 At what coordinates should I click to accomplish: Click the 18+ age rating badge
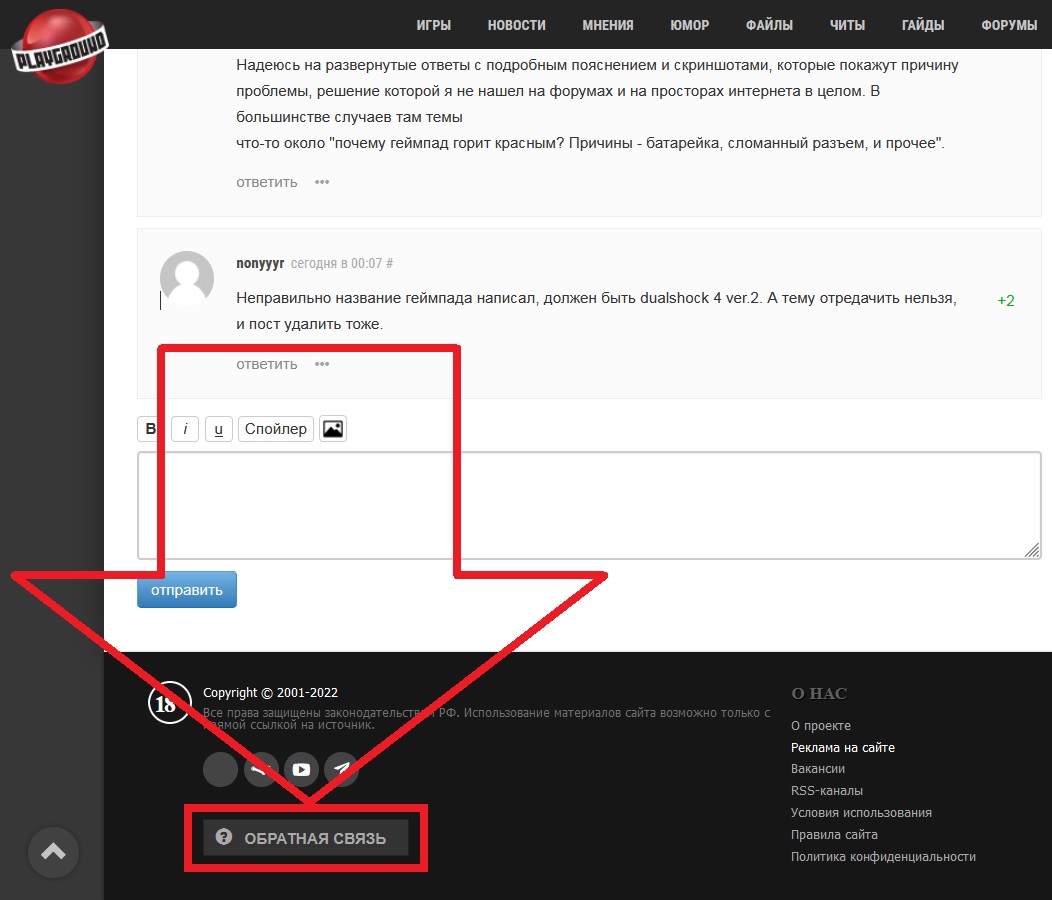[x=169, y=703]
